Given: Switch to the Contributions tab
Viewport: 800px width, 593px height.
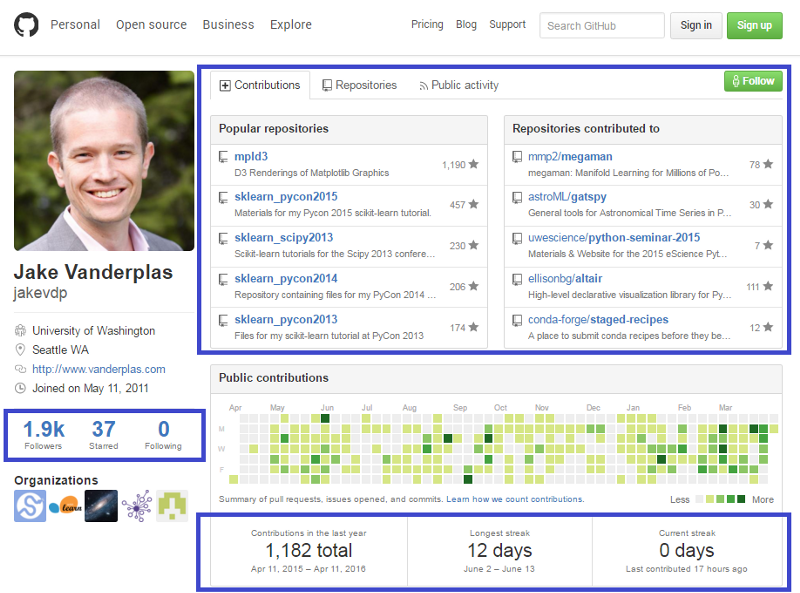Looking at the screenshot, I should 260,85.
